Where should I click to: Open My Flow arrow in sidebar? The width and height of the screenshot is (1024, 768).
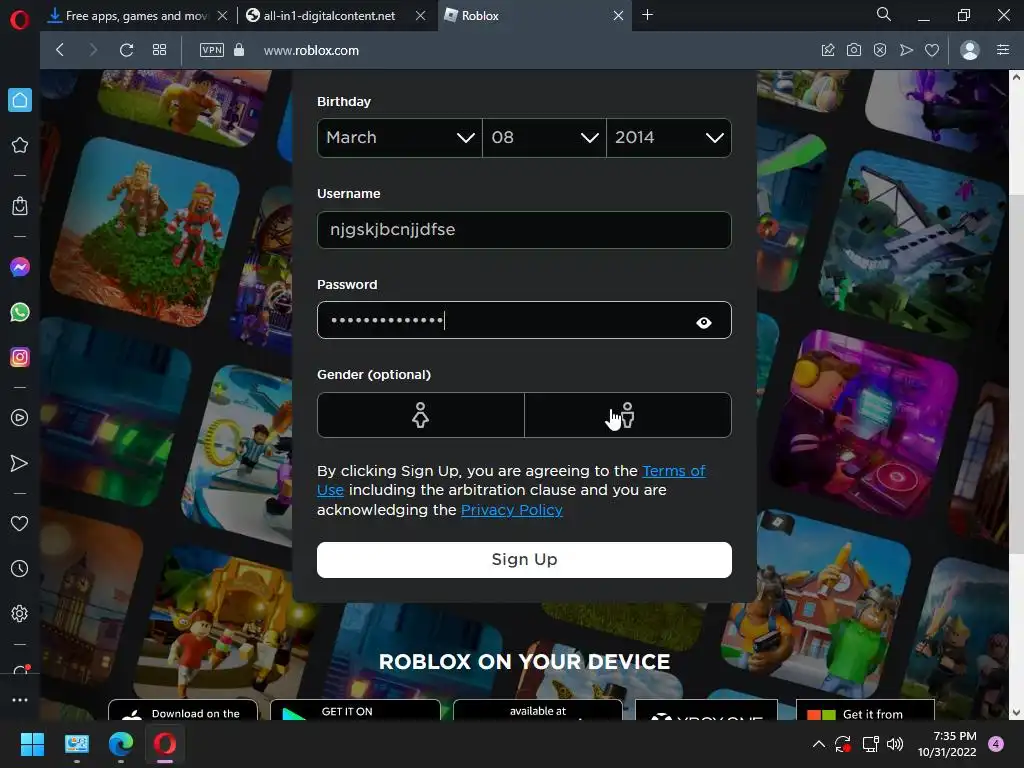pos(20,463)
